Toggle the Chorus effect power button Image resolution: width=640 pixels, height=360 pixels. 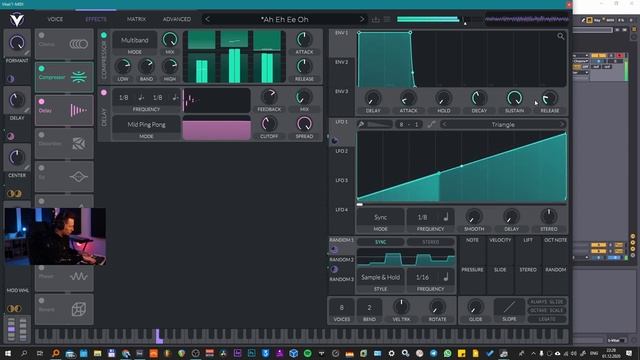tap(42, 36)
